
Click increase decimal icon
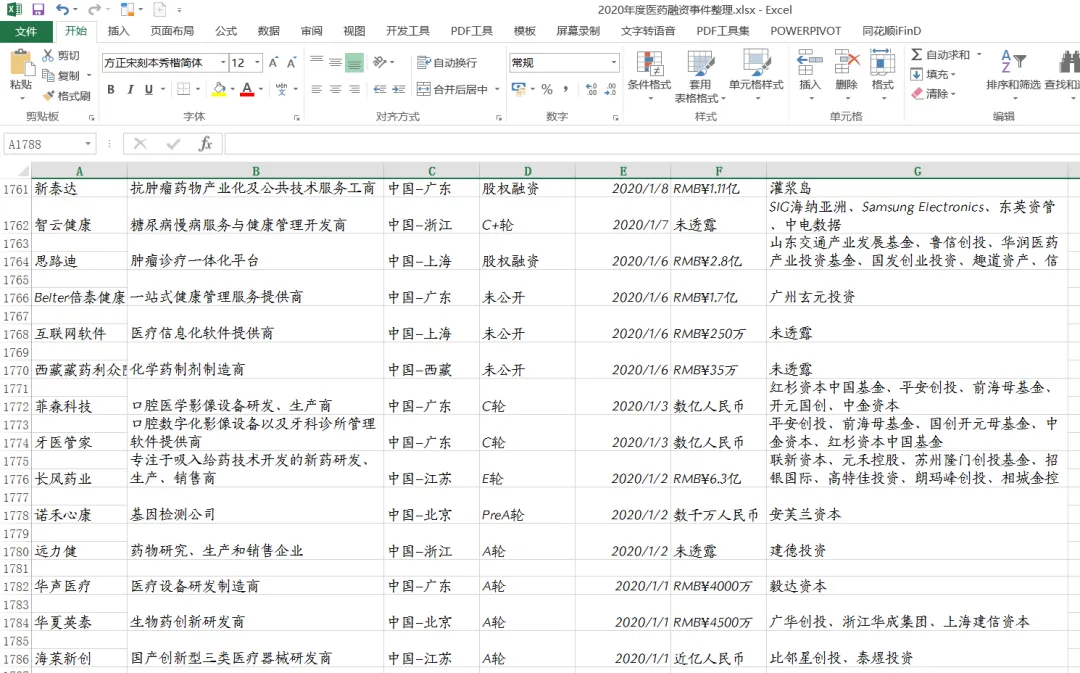click(591, 89)
